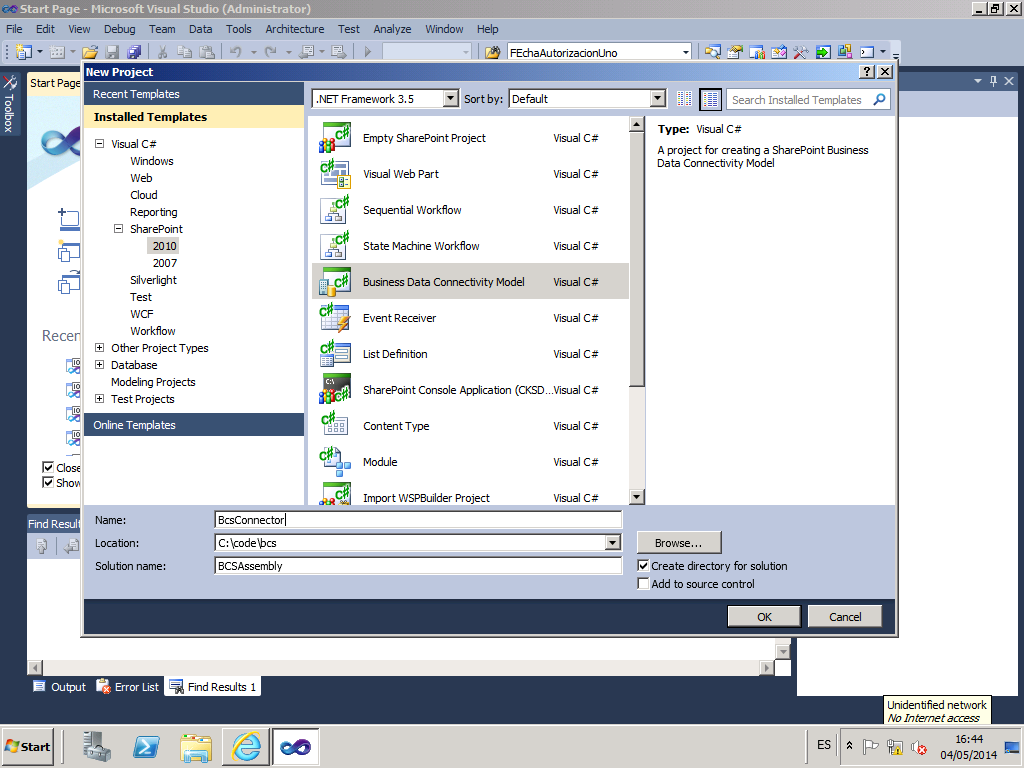The width and height of the screenshot is (1024, 768).
Task: Select the Event Receiver template icon
Action: tap(334, 318)
